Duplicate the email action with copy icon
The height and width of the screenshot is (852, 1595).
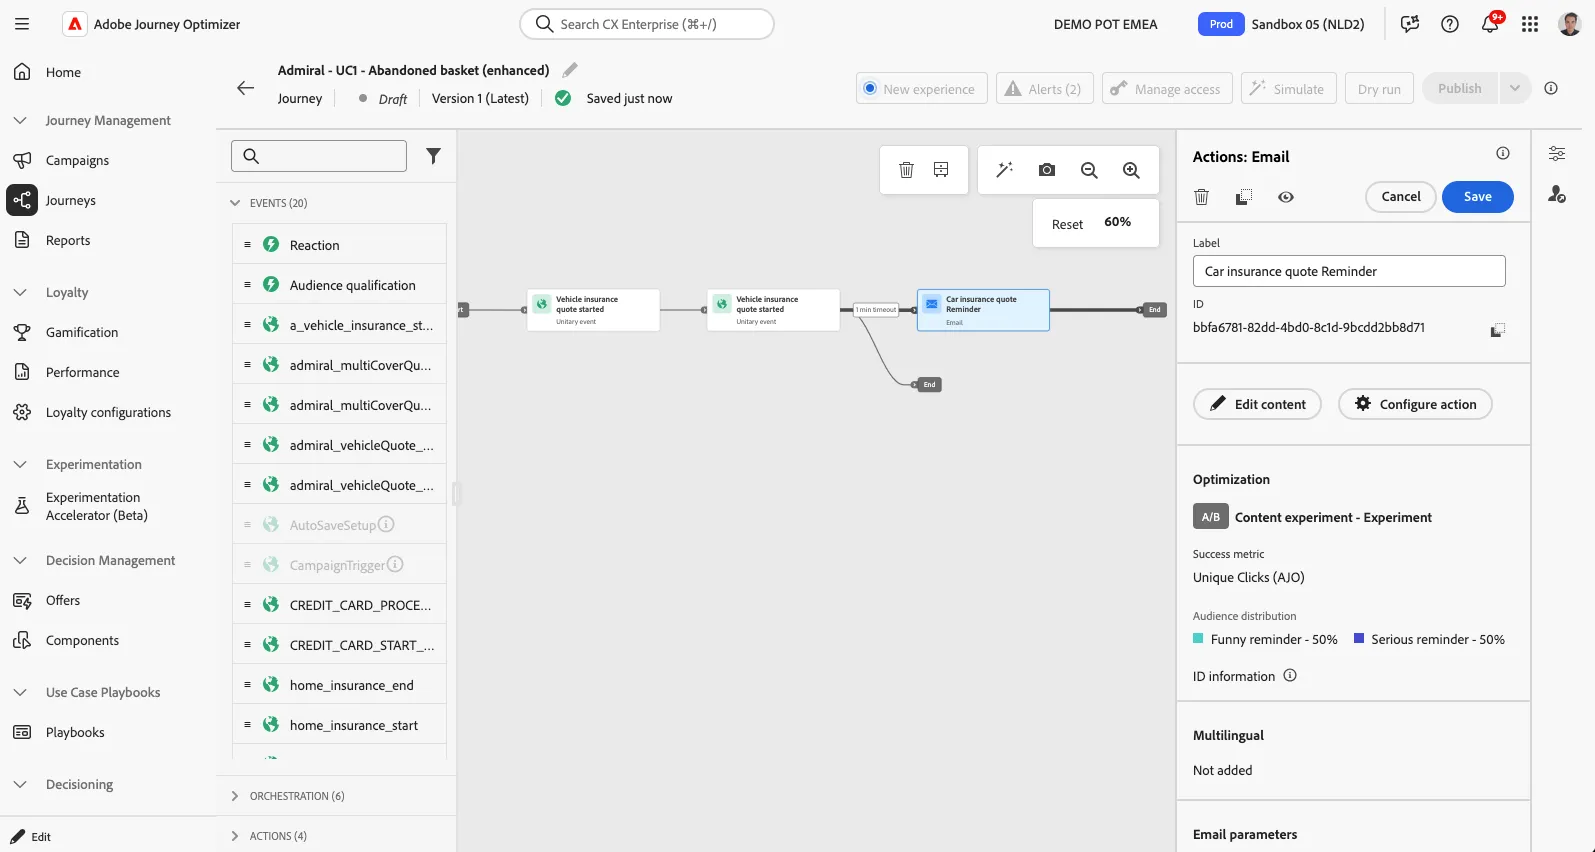(x=1244, y=197)
